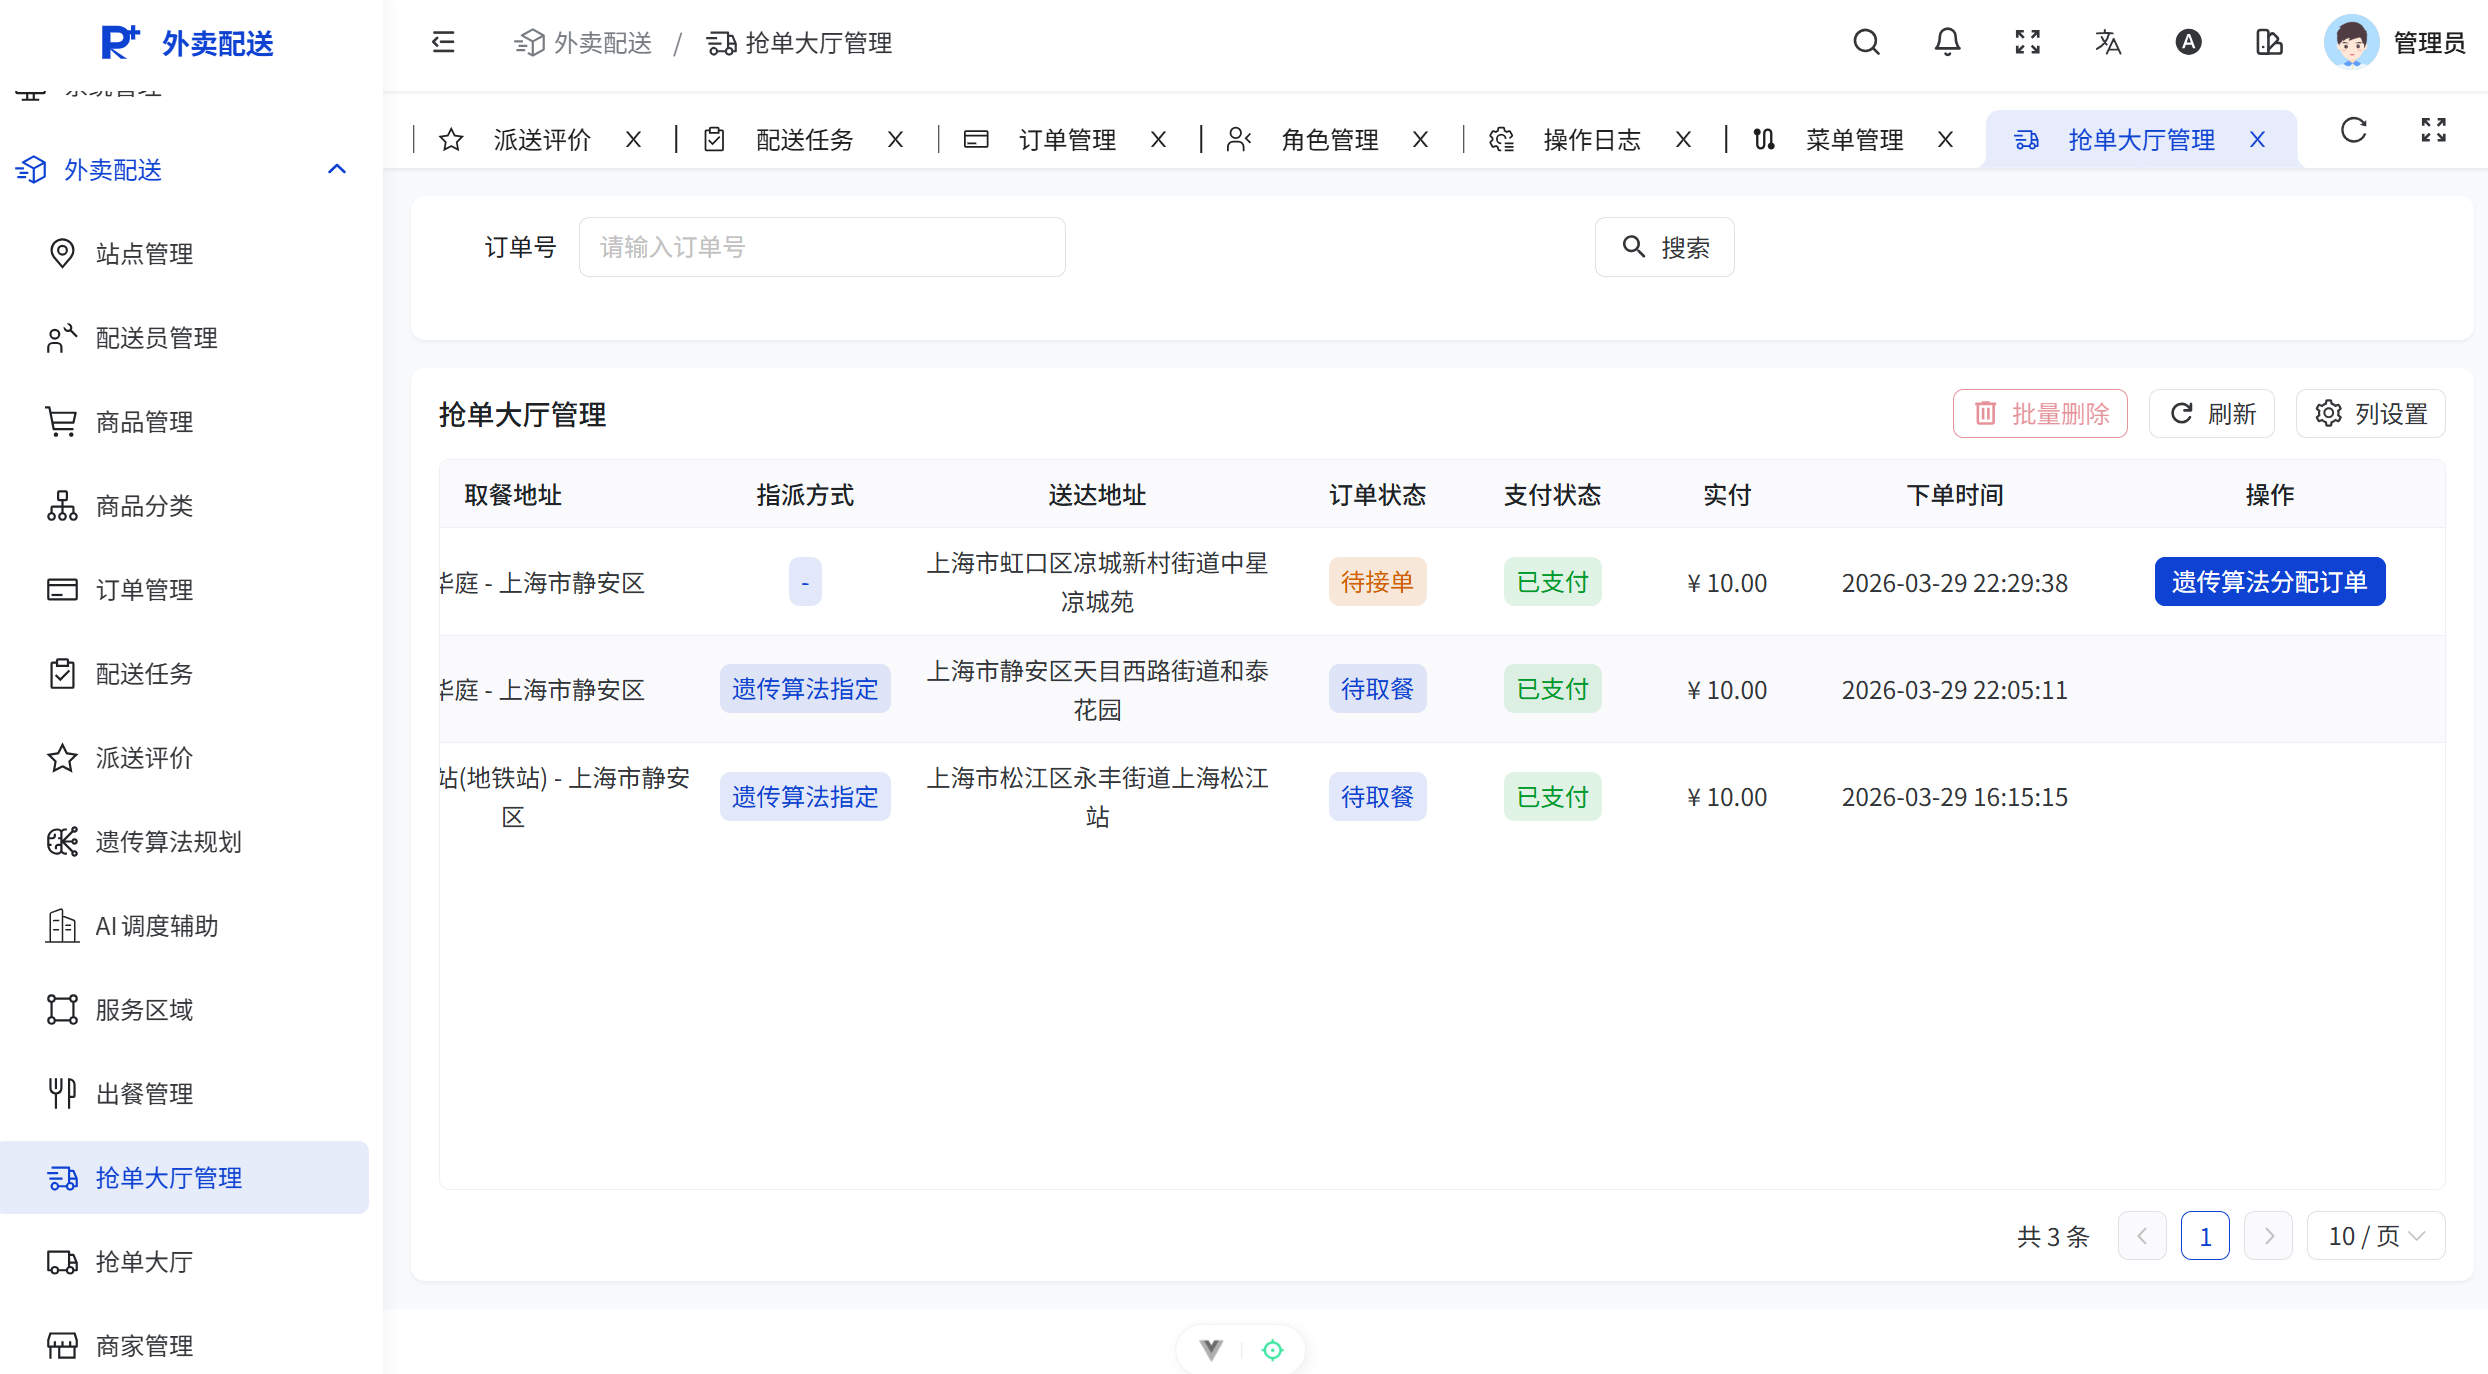The image size is (2488, 1374).
Task: Open the 列设置 column settings
Action: 2370,414
